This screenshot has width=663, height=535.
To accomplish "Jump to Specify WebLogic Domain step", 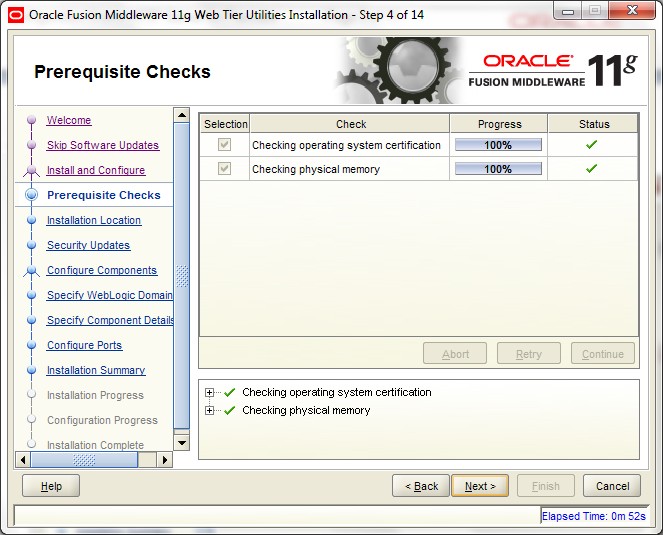I will click(110, 295).
